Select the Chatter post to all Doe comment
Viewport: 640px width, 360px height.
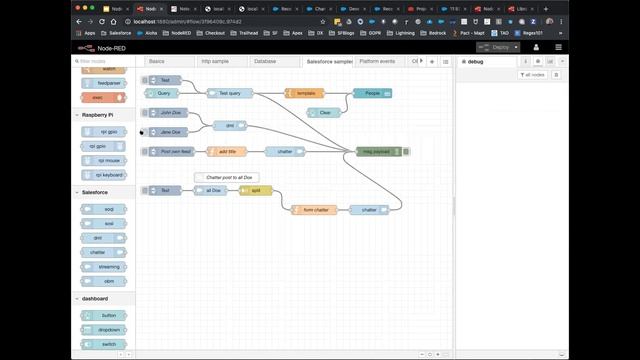coord(227,177)
